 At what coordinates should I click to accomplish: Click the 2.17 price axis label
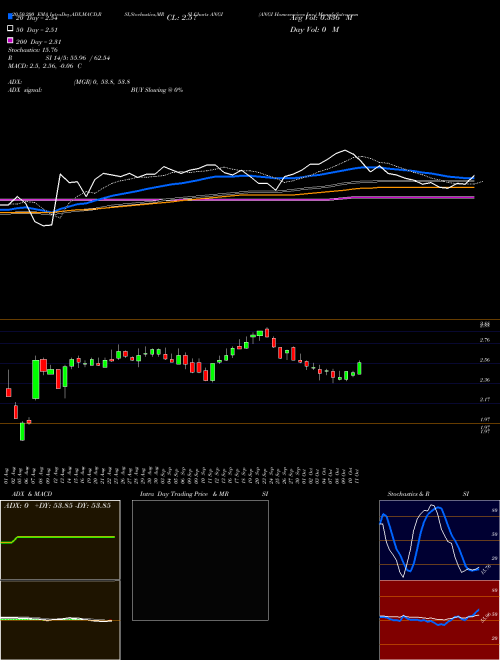(484, 399)
